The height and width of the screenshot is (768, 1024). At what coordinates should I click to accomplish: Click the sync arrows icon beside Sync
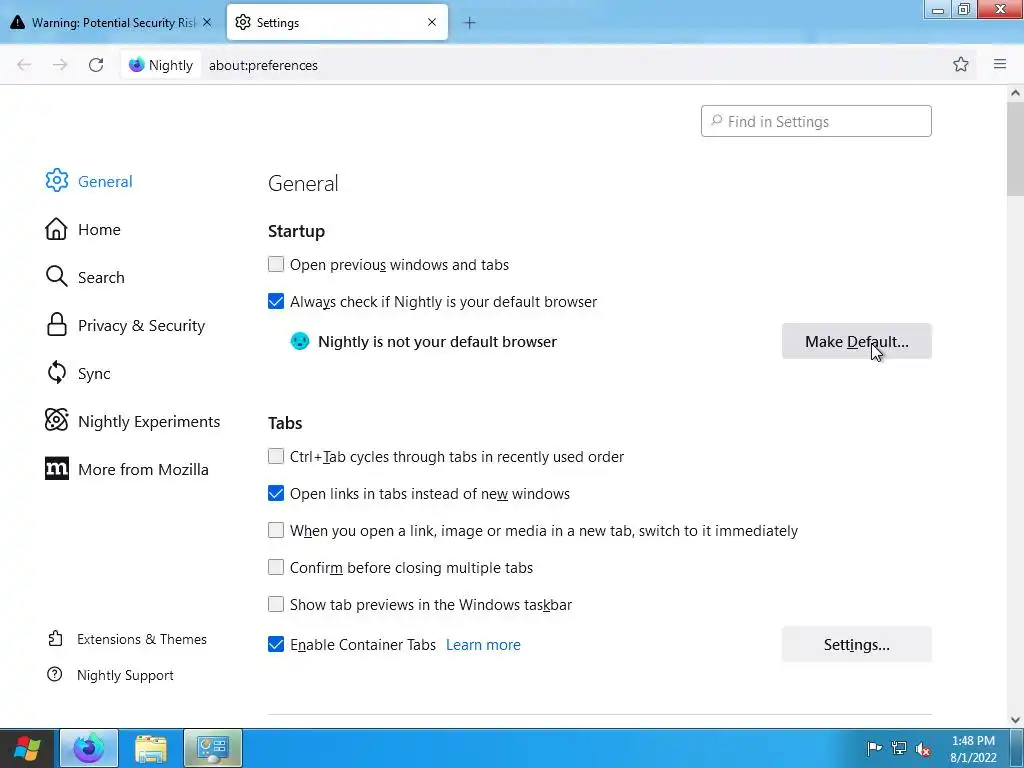click(x=56, y=373)
